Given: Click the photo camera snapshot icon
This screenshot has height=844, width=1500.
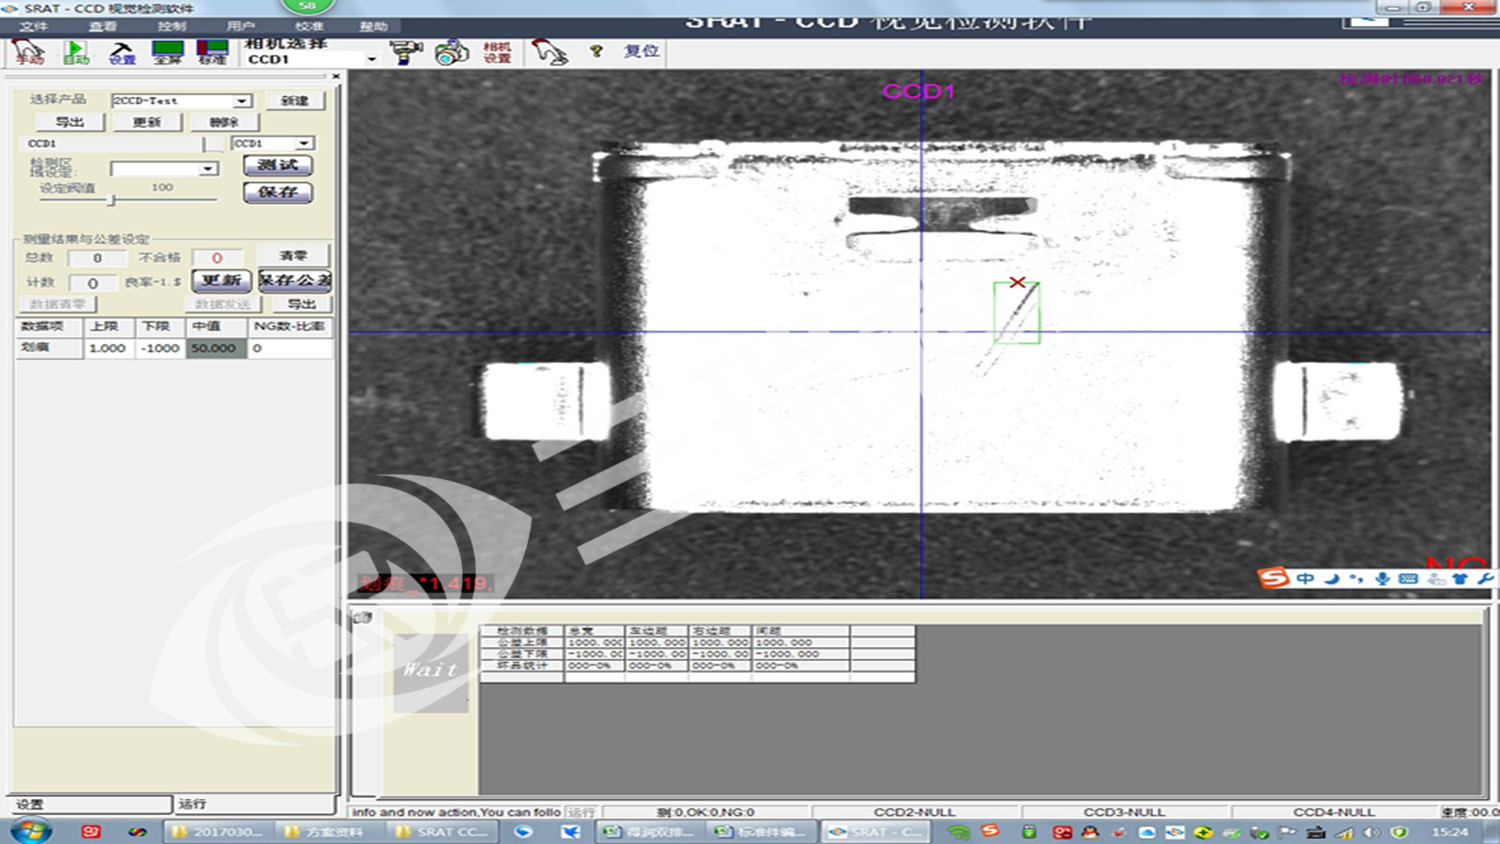Looking at the screenshot, I should click(x=451, y=52).
